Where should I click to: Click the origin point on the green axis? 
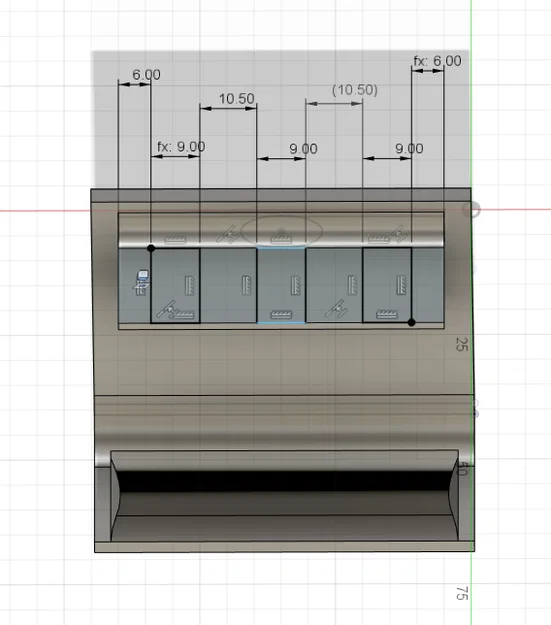click(472, 210)
